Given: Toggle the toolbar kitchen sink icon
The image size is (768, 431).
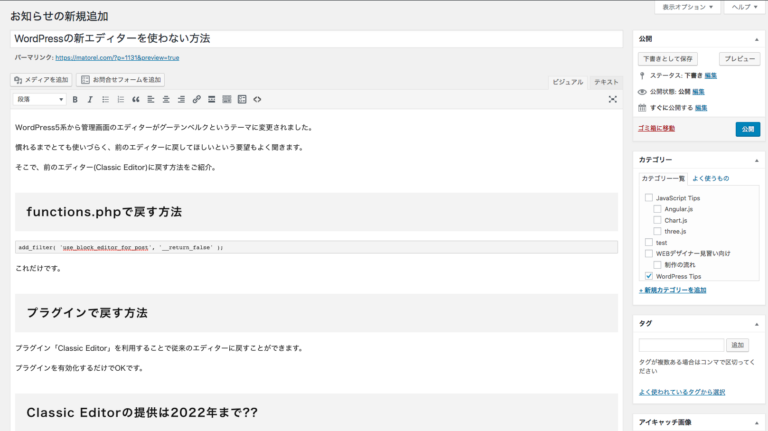Looking at the screenshot, I should 227,99.
